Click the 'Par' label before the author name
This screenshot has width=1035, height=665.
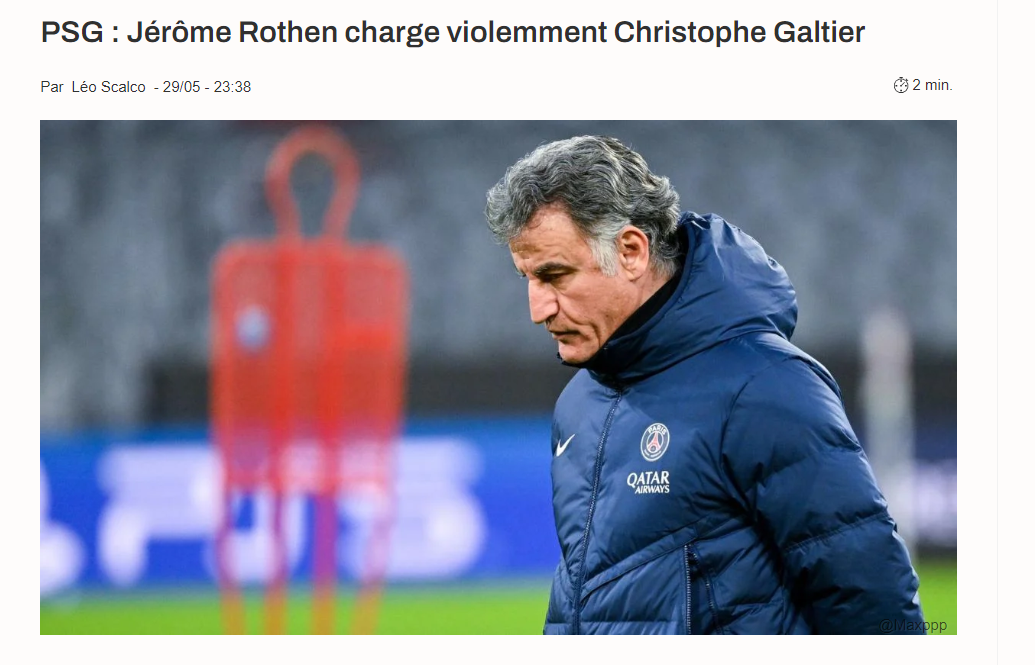click(52, 87)
